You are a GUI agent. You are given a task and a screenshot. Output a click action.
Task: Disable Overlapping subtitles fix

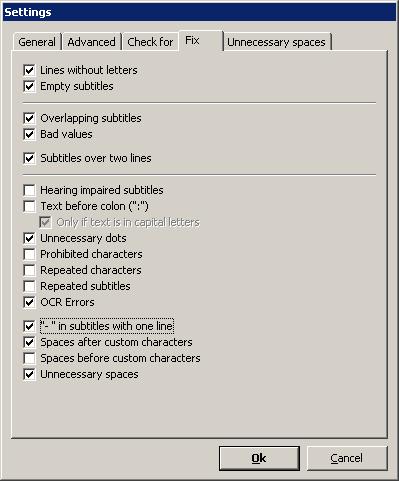pyautogui.click(x=29, y=118)
